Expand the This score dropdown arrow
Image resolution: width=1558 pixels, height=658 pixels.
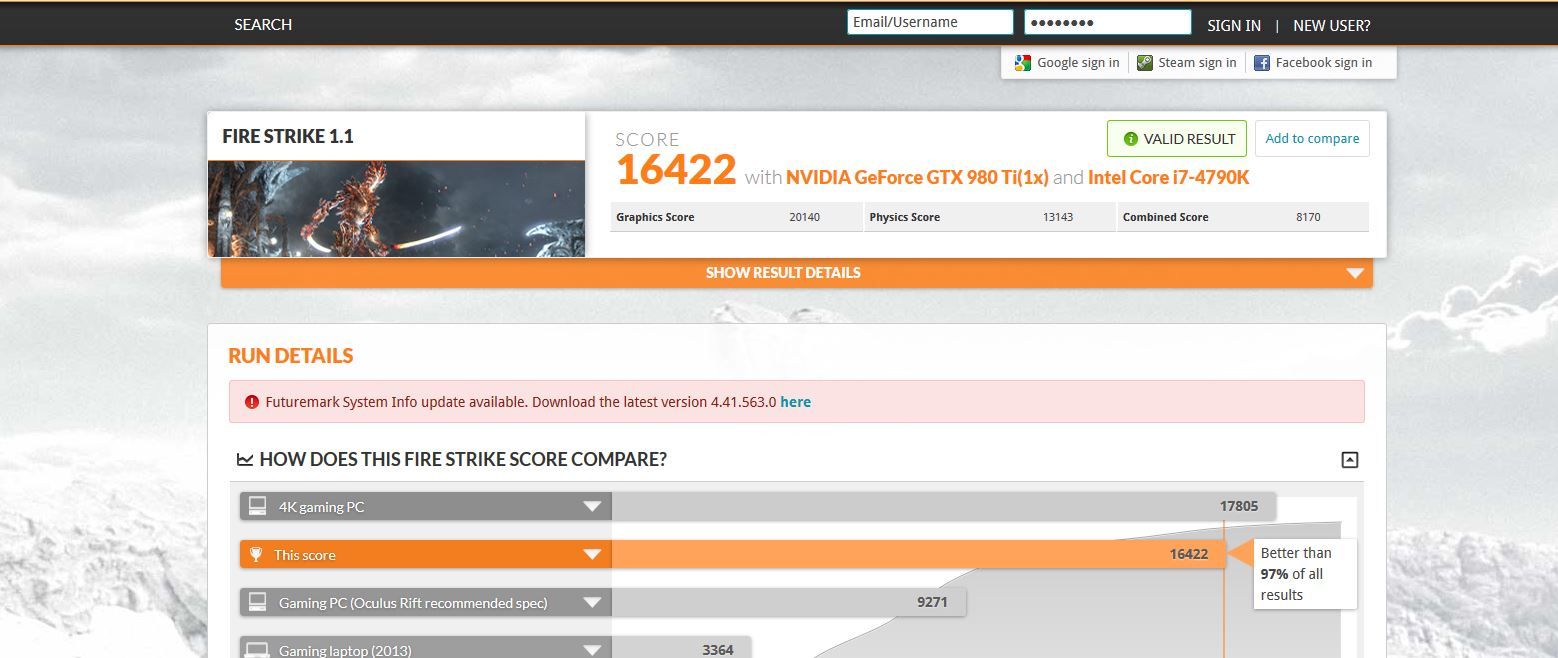click(x=592, y=555)
